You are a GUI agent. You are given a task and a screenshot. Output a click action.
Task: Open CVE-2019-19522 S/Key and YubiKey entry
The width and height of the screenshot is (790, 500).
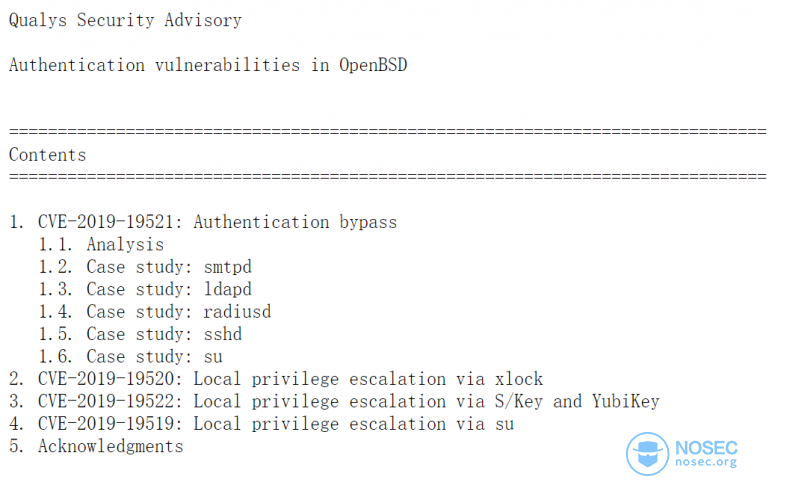click(334, 401)
